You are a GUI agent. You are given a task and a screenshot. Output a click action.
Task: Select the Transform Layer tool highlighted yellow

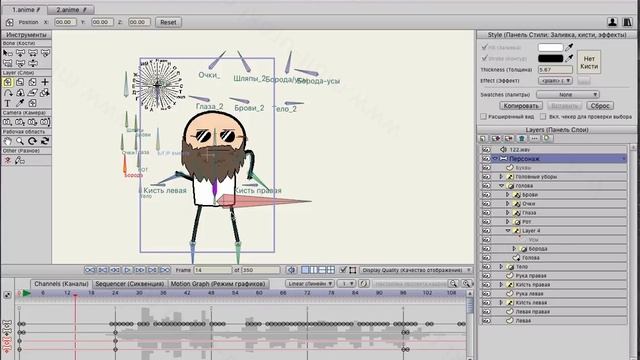point(7,82)
